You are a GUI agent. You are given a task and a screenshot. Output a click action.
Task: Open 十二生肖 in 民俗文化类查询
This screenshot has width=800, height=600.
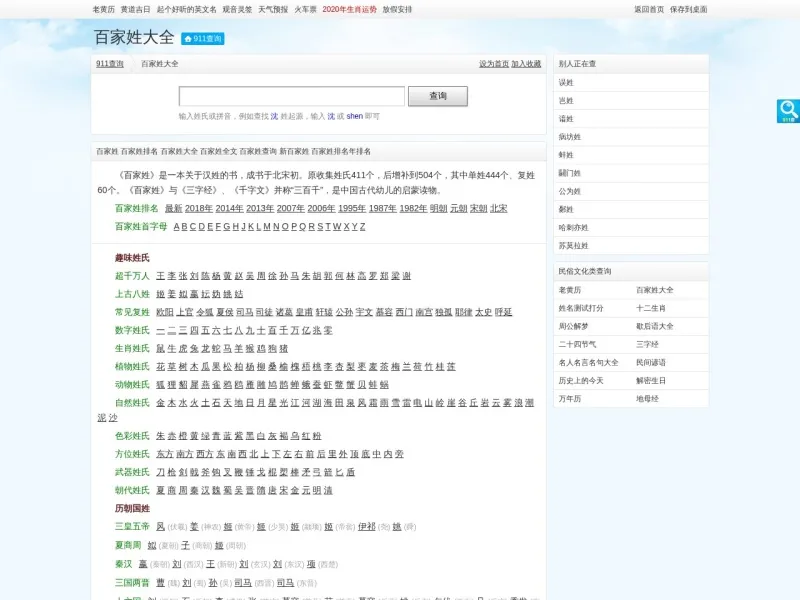(x=651, y=308)
